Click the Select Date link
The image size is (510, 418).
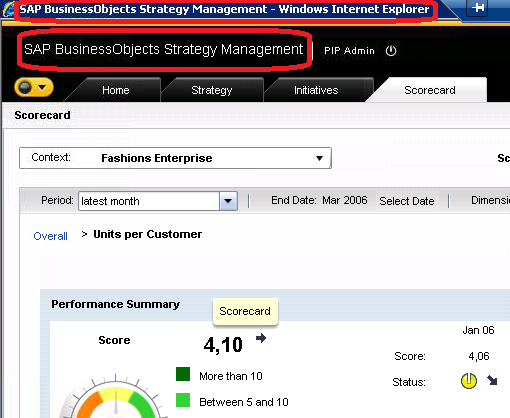tap(407, 201)
